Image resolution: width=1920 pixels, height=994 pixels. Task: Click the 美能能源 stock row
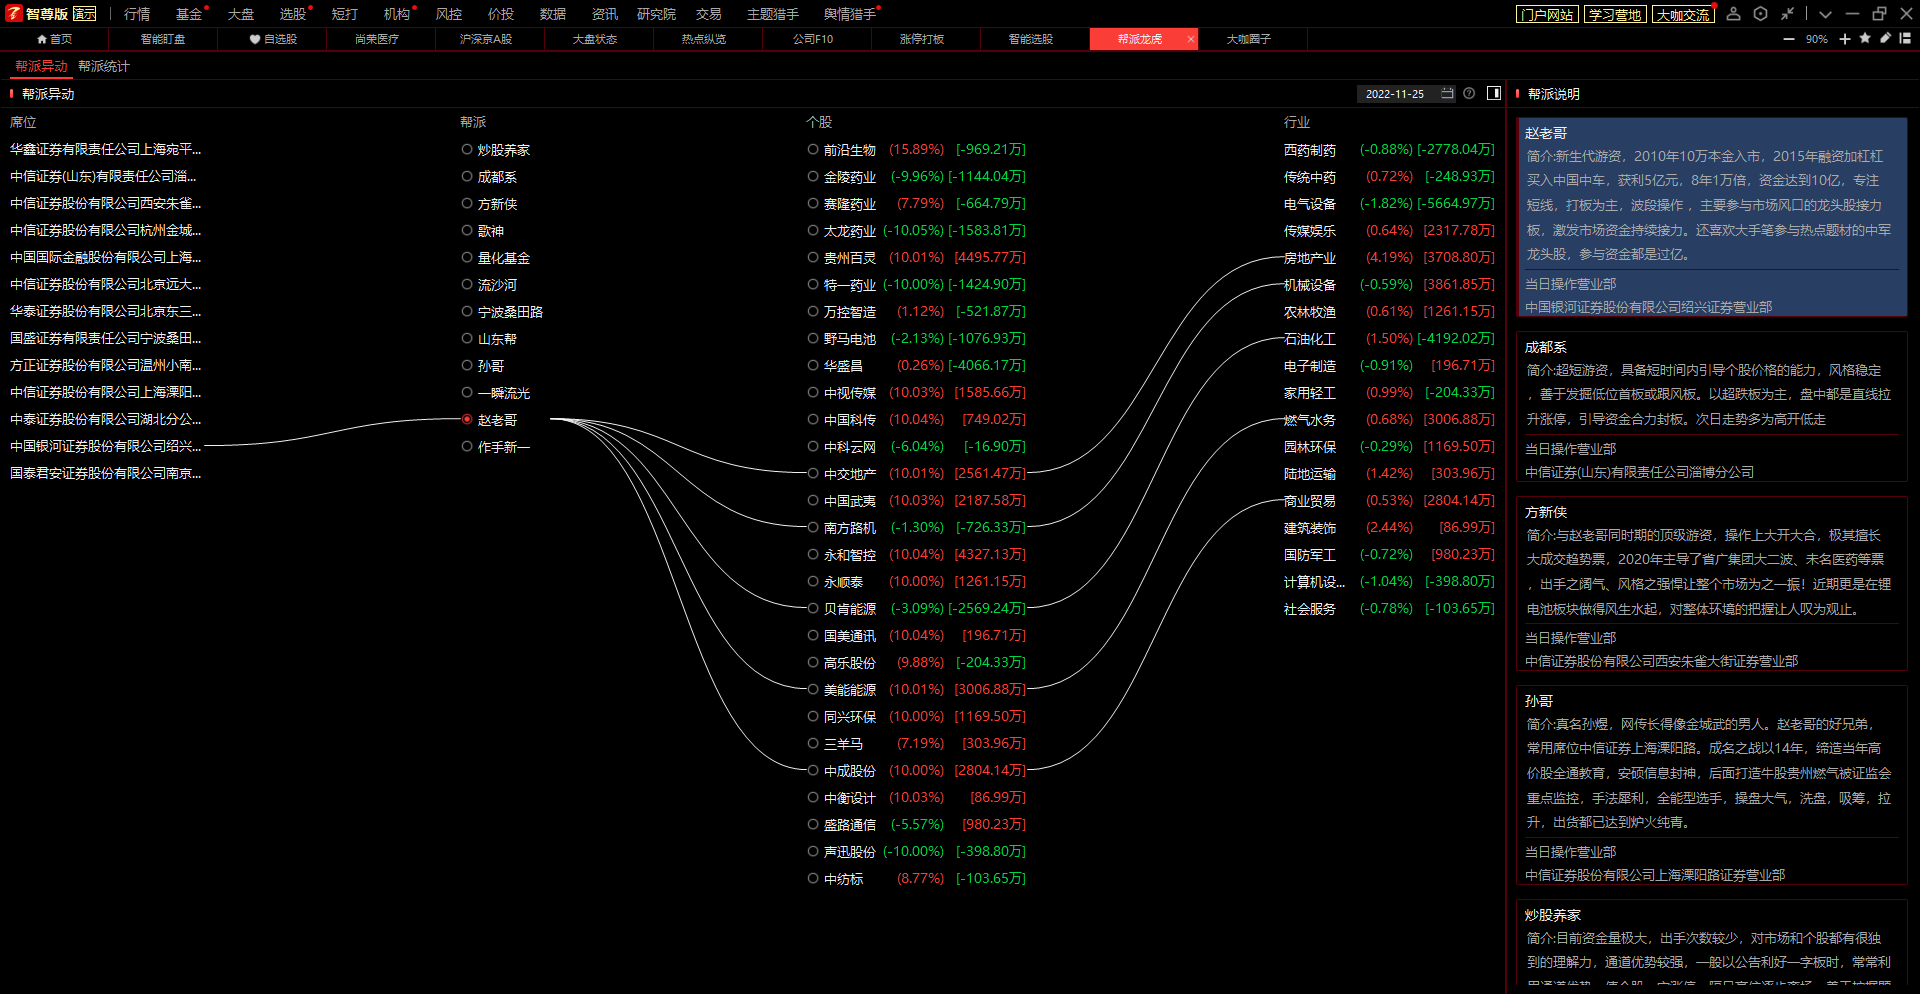[x=917, y=689]
